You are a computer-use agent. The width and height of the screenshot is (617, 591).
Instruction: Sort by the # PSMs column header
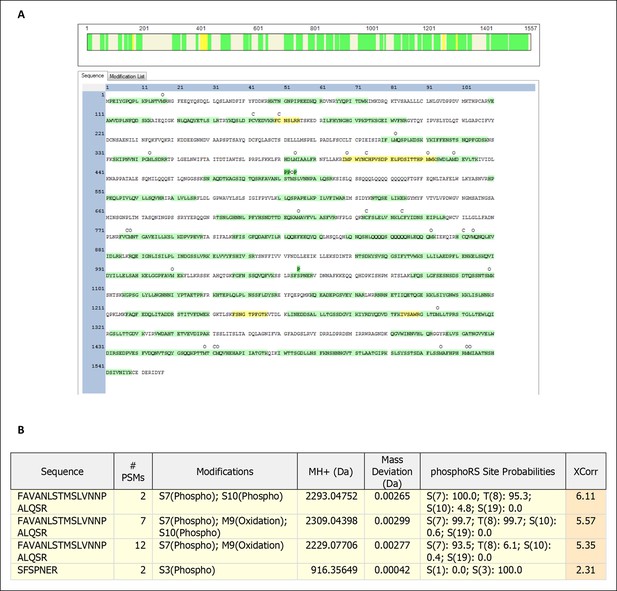[x=133, y=471]
